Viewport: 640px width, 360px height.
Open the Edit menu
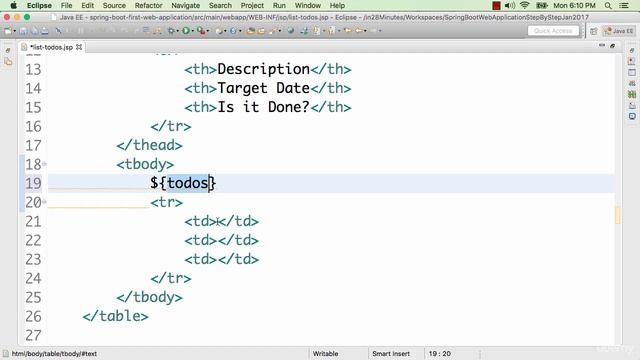pos(87,5)
